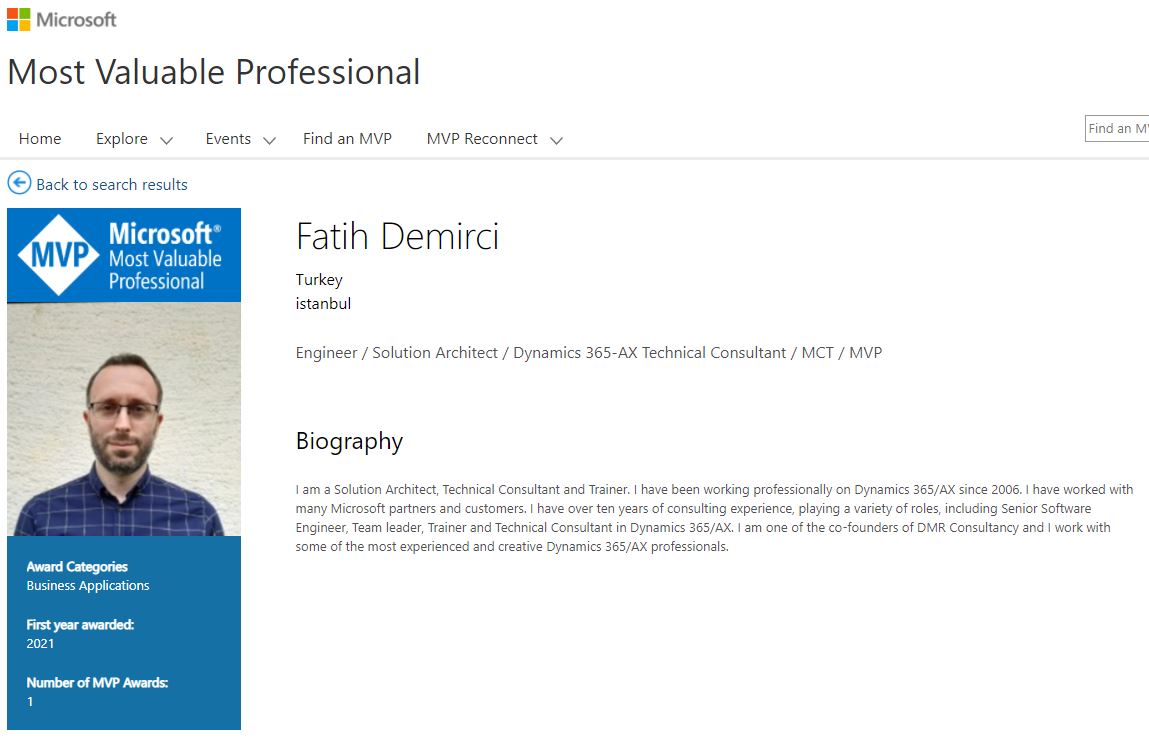
Task: Select the Events menu label
Action: [228, 139]
